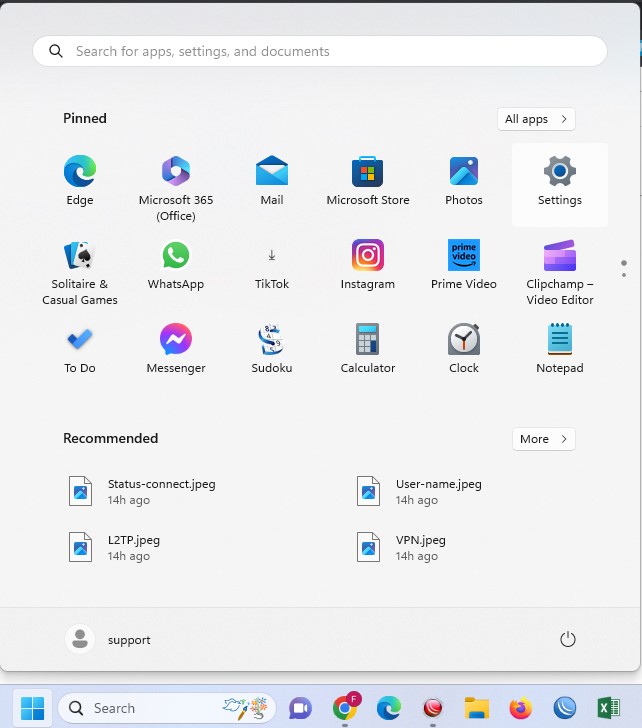Open WhatsApp from pinned apps
The width and height of the screenshot is (642, 728).
tap(176, 266)
